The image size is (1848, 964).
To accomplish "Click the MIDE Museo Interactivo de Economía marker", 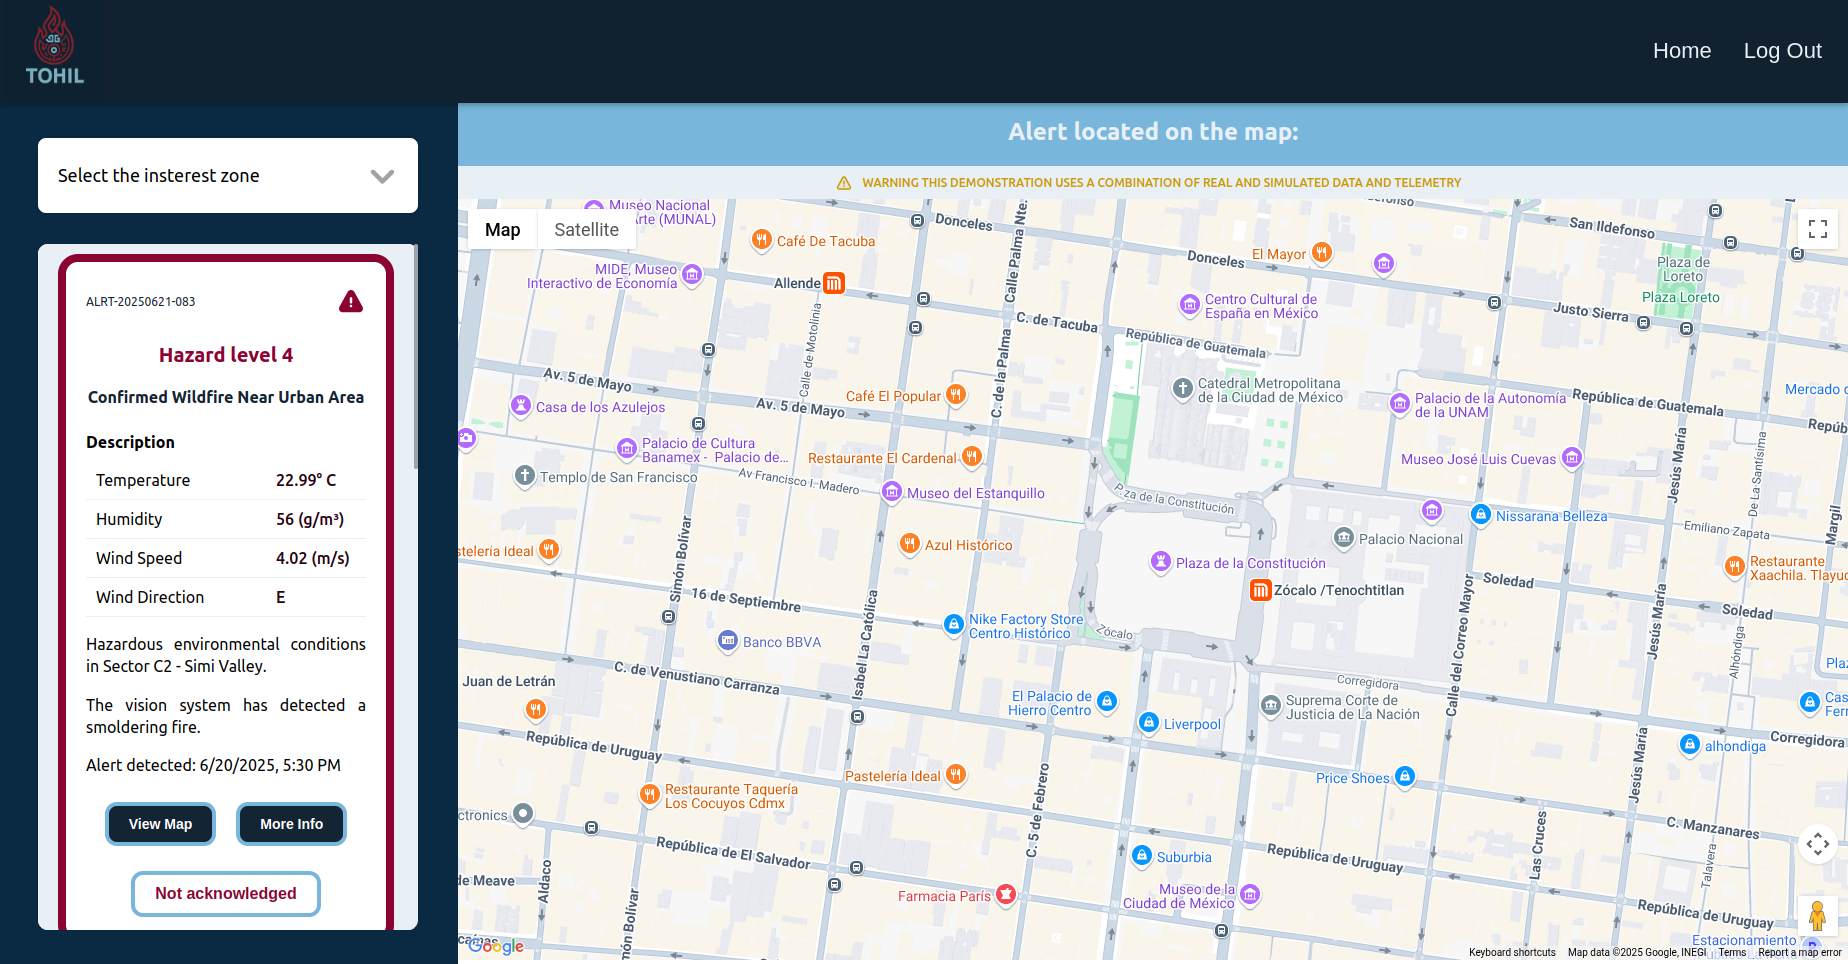I will (692, 275).
